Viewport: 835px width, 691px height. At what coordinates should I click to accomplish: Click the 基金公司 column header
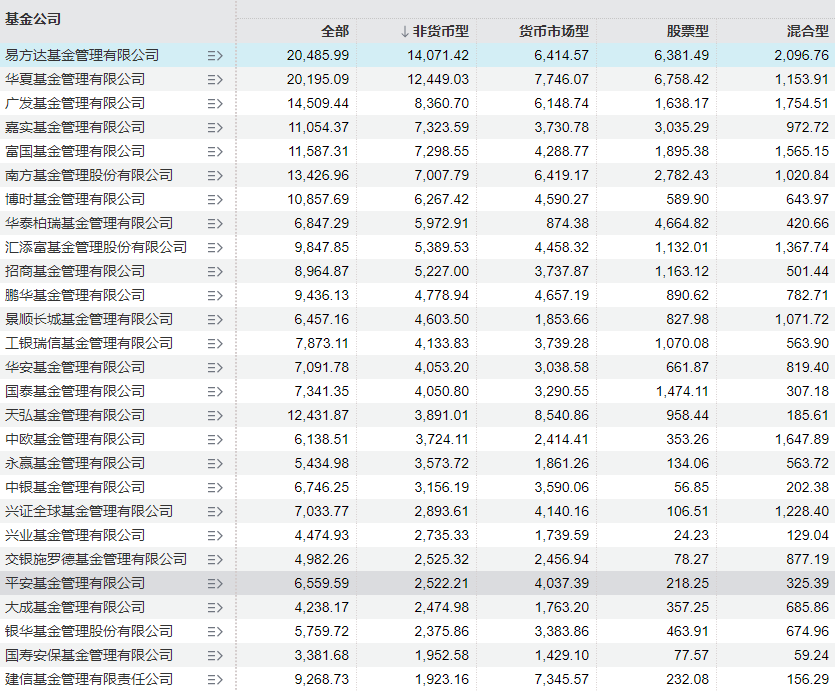click(33, 19)
